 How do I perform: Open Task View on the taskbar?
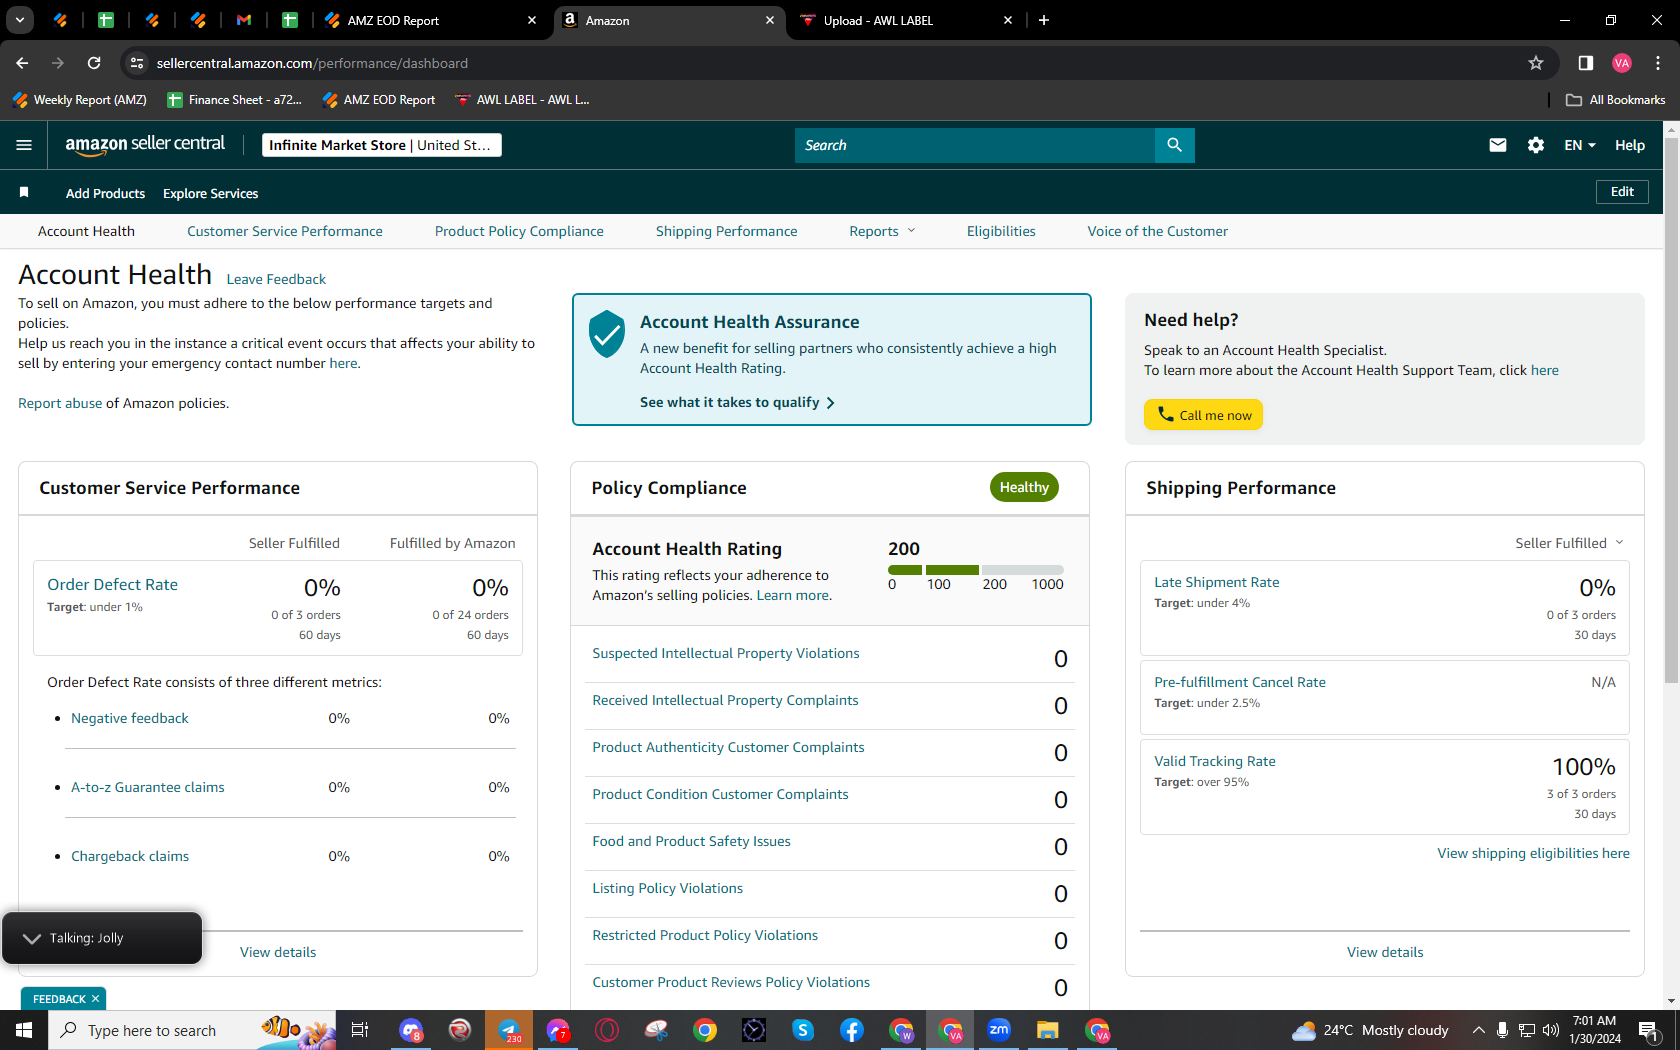pos(360,1030)
